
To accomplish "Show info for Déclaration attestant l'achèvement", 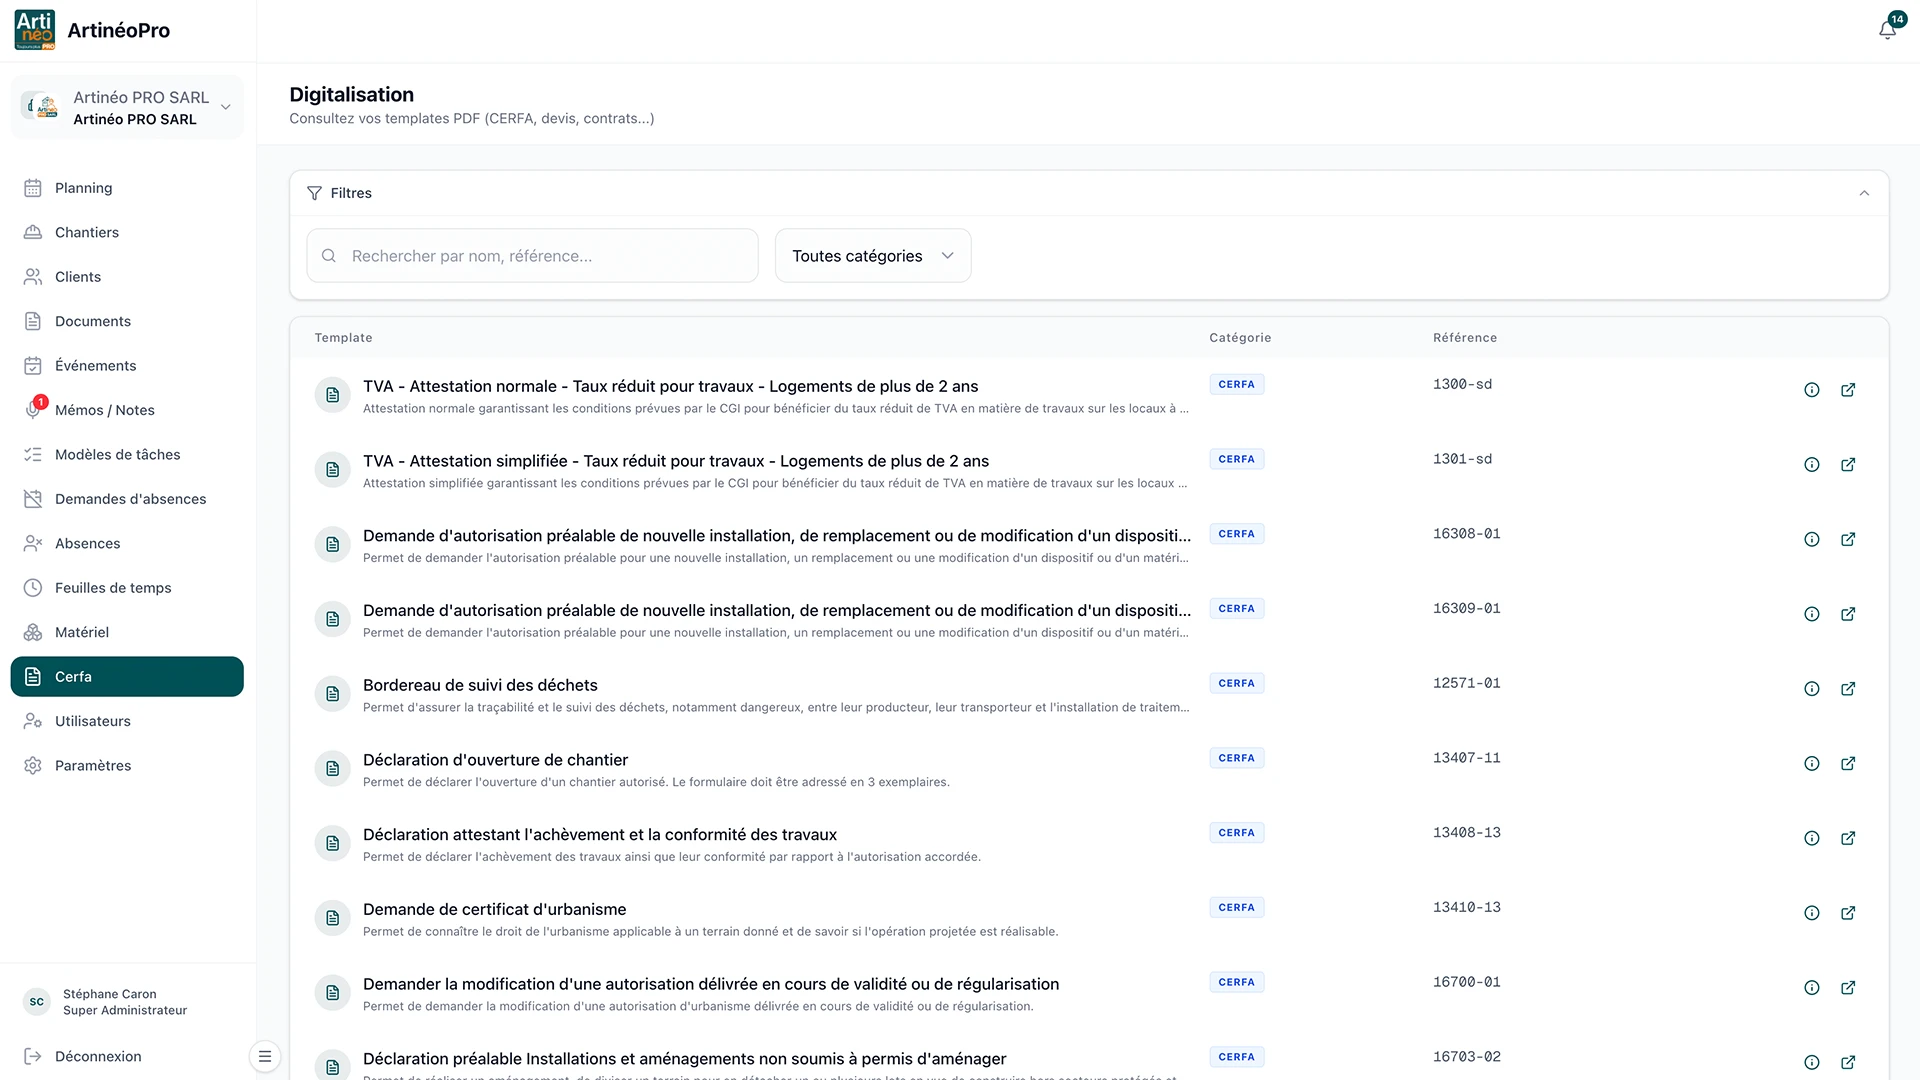I will pos(1811,839).
